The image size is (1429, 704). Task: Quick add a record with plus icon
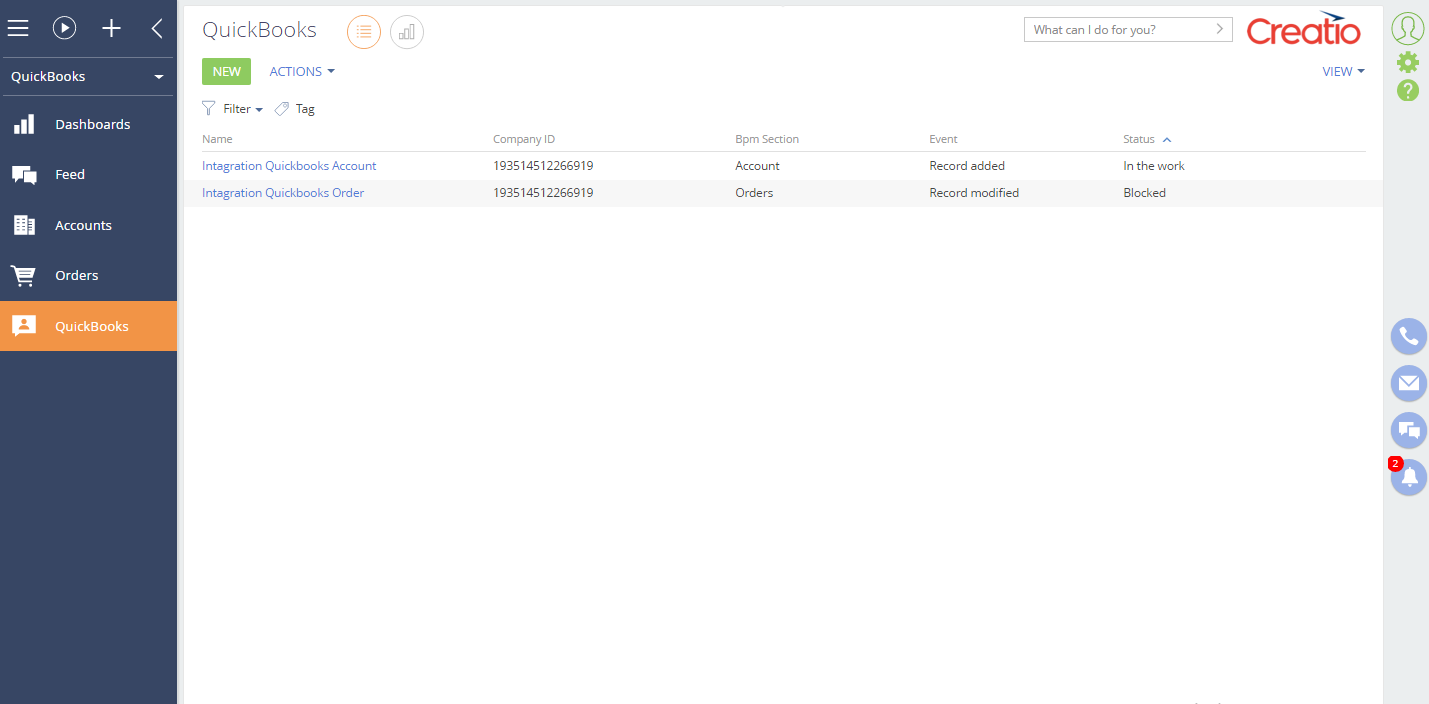111,27
